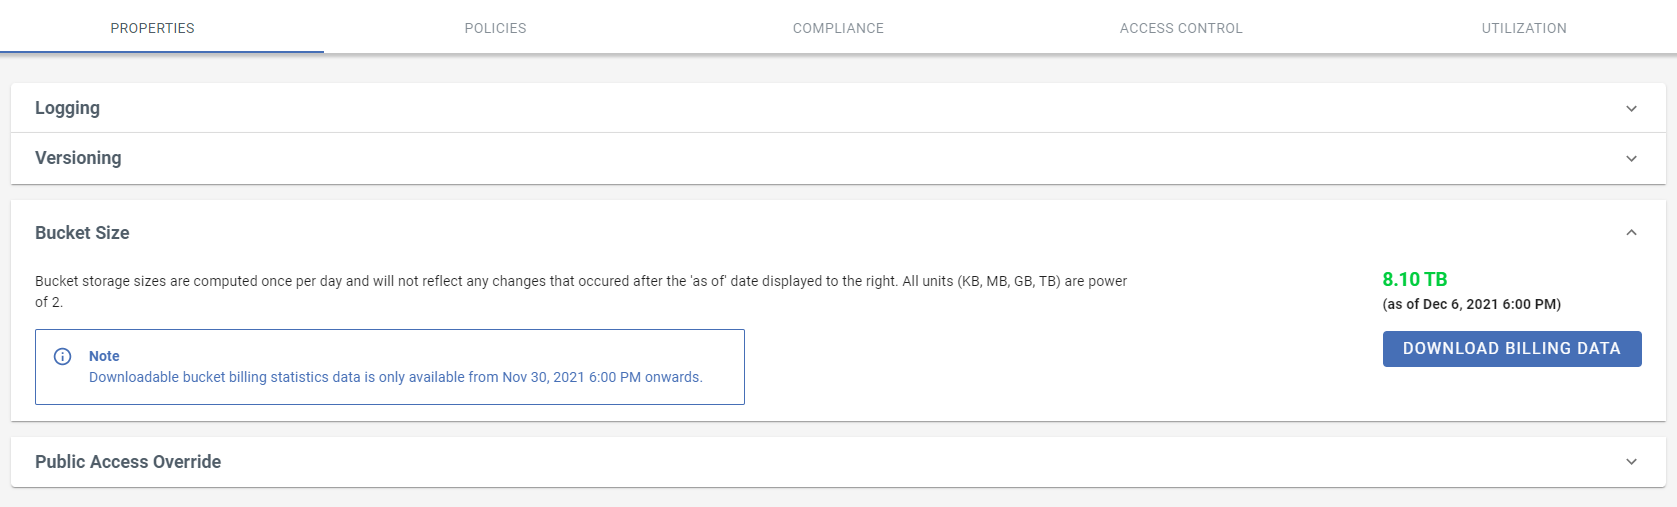The height and width of the screenshot is (507, 1677).
Task: Open the Compliance tab
Action: [x=838, y=28]
